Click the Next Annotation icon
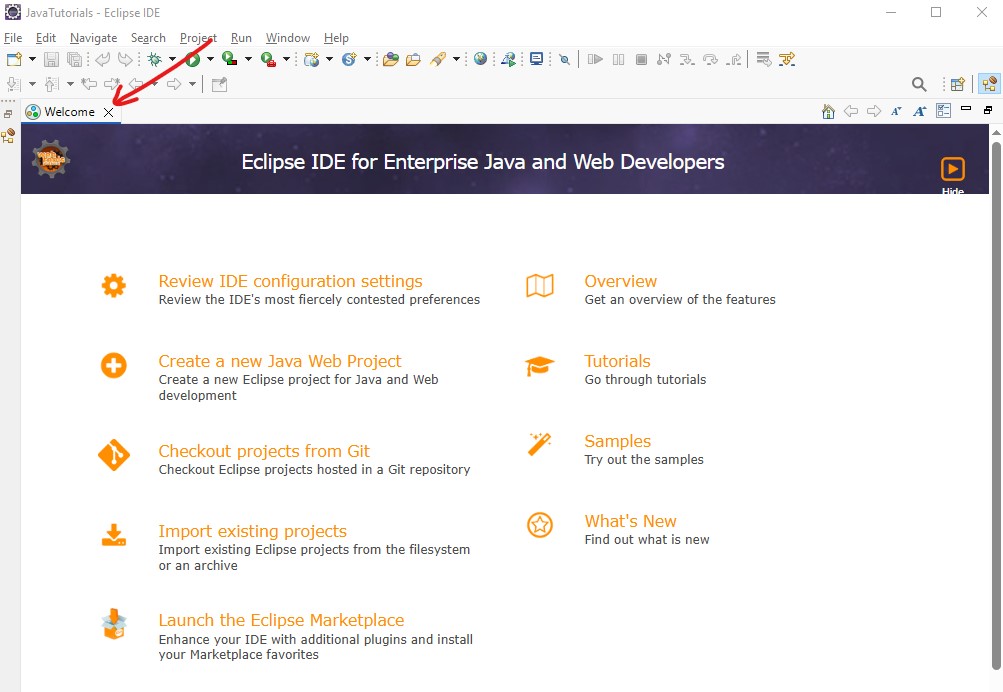This screenshot has width=1003, height=692. [x=13, y=84]
